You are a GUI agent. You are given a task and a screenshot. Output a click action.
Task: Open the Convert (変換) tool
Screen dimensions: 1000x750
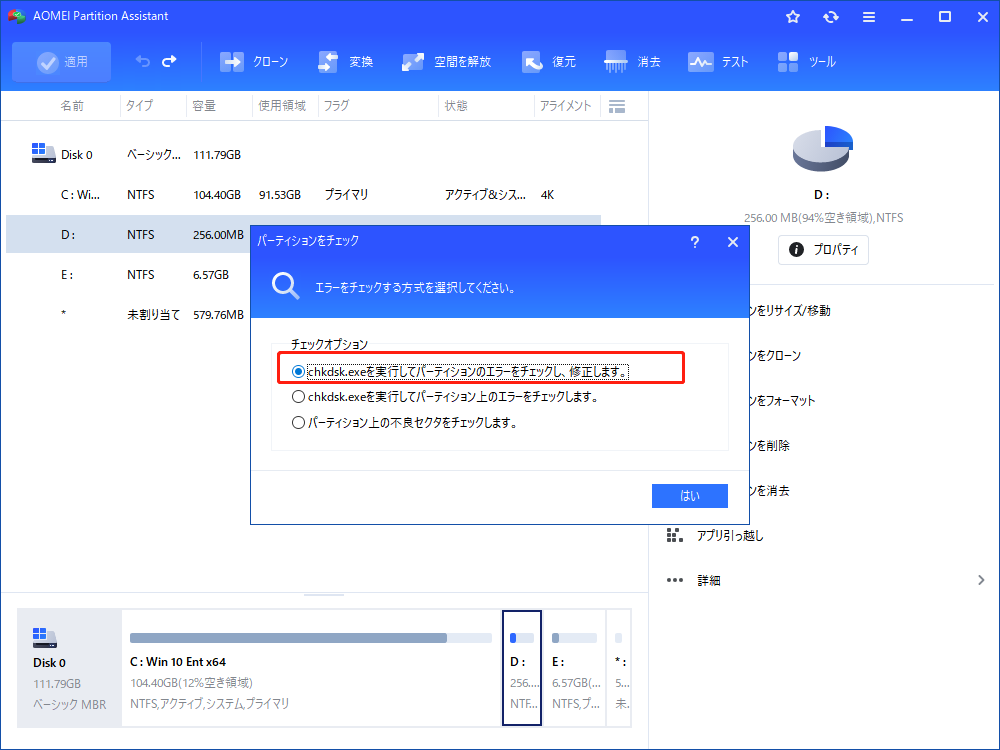[329, 62]
